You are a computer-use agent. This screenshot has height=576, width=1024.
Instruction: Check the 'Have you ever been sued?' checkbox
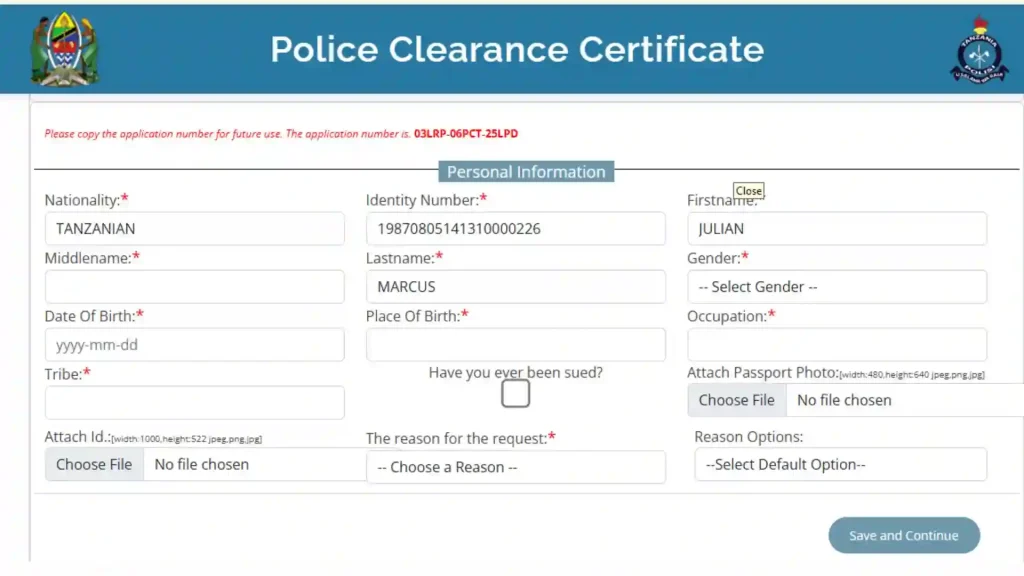pyautogui.click(x=515, y=394)
